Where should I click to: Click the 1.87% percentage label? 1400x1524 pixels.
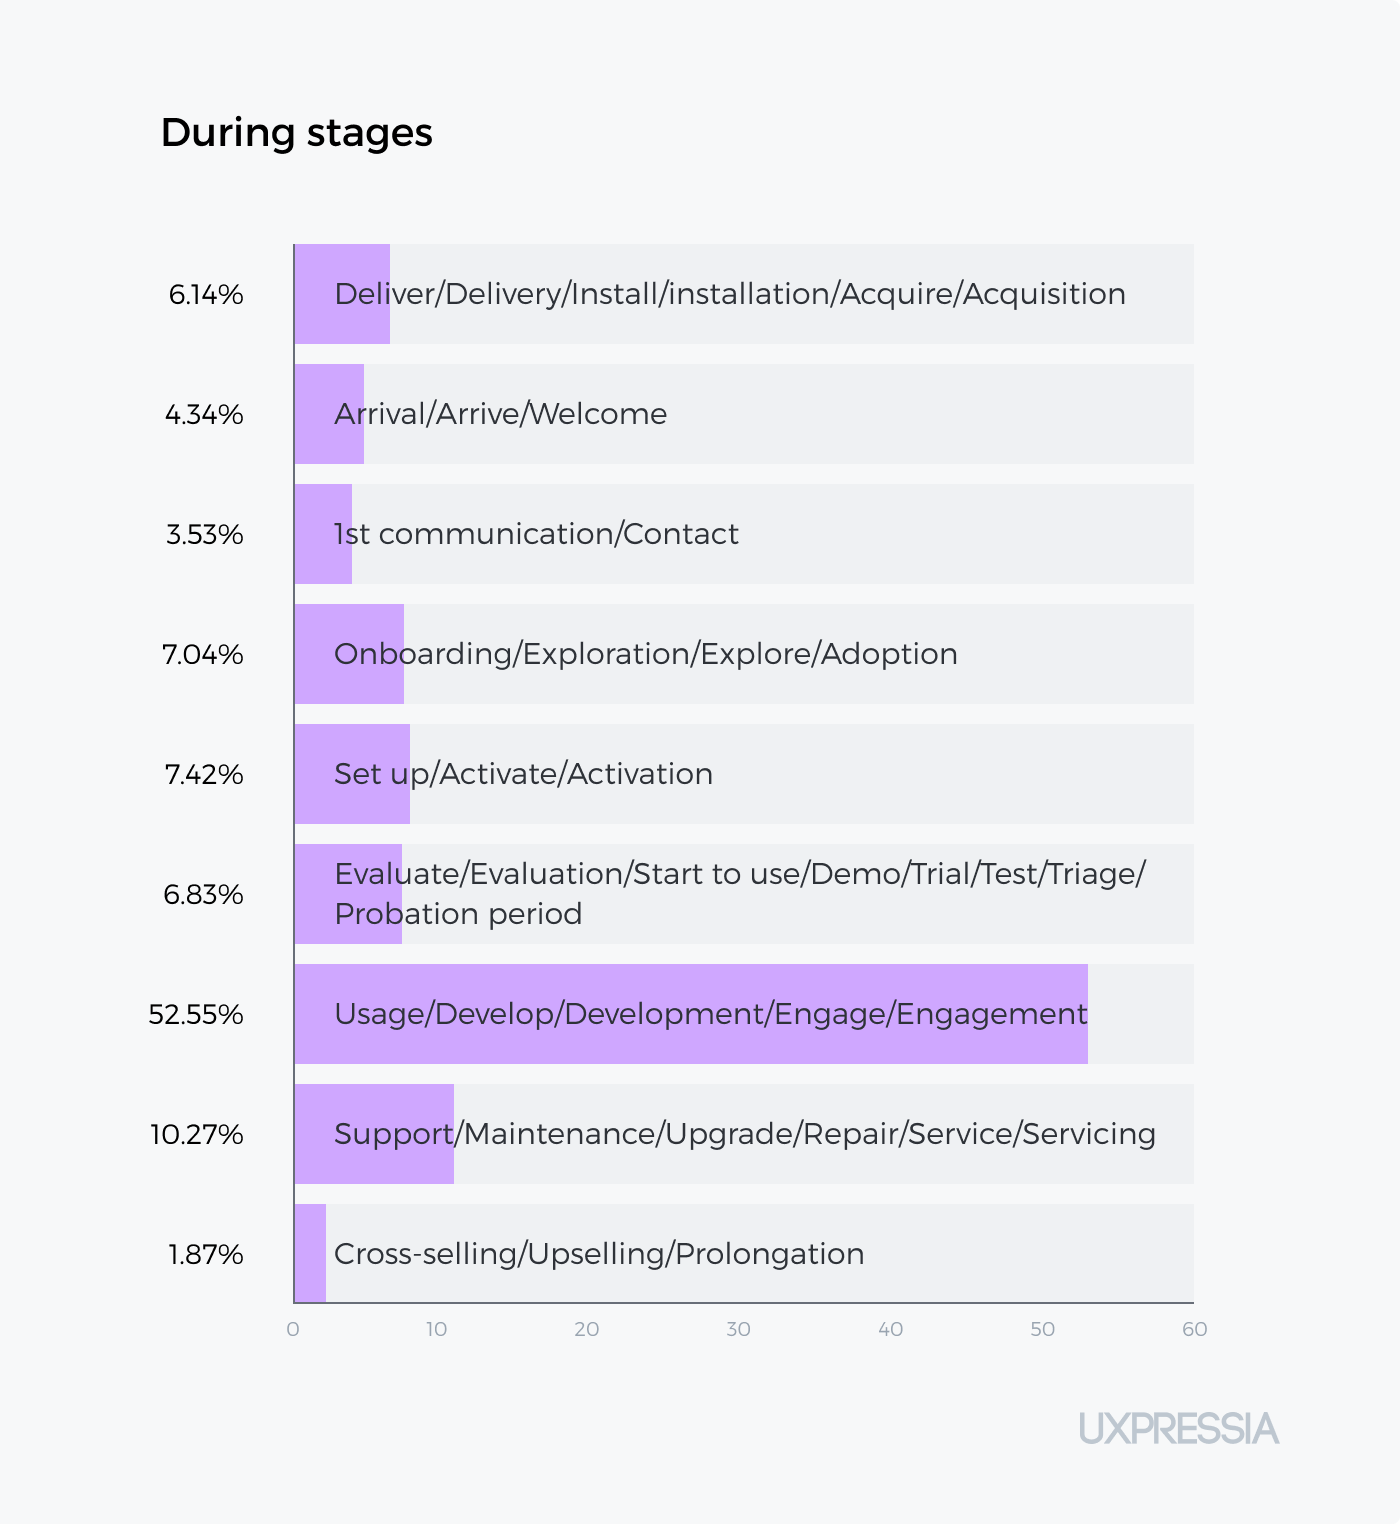click(x=206, y=1255)
